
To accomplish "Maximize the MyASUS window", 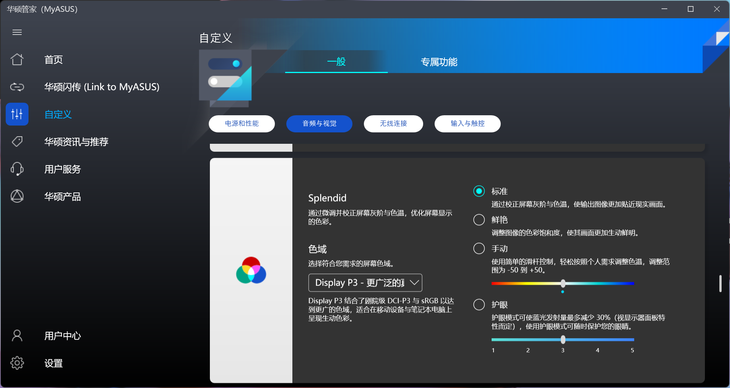I will pos(690,9).
